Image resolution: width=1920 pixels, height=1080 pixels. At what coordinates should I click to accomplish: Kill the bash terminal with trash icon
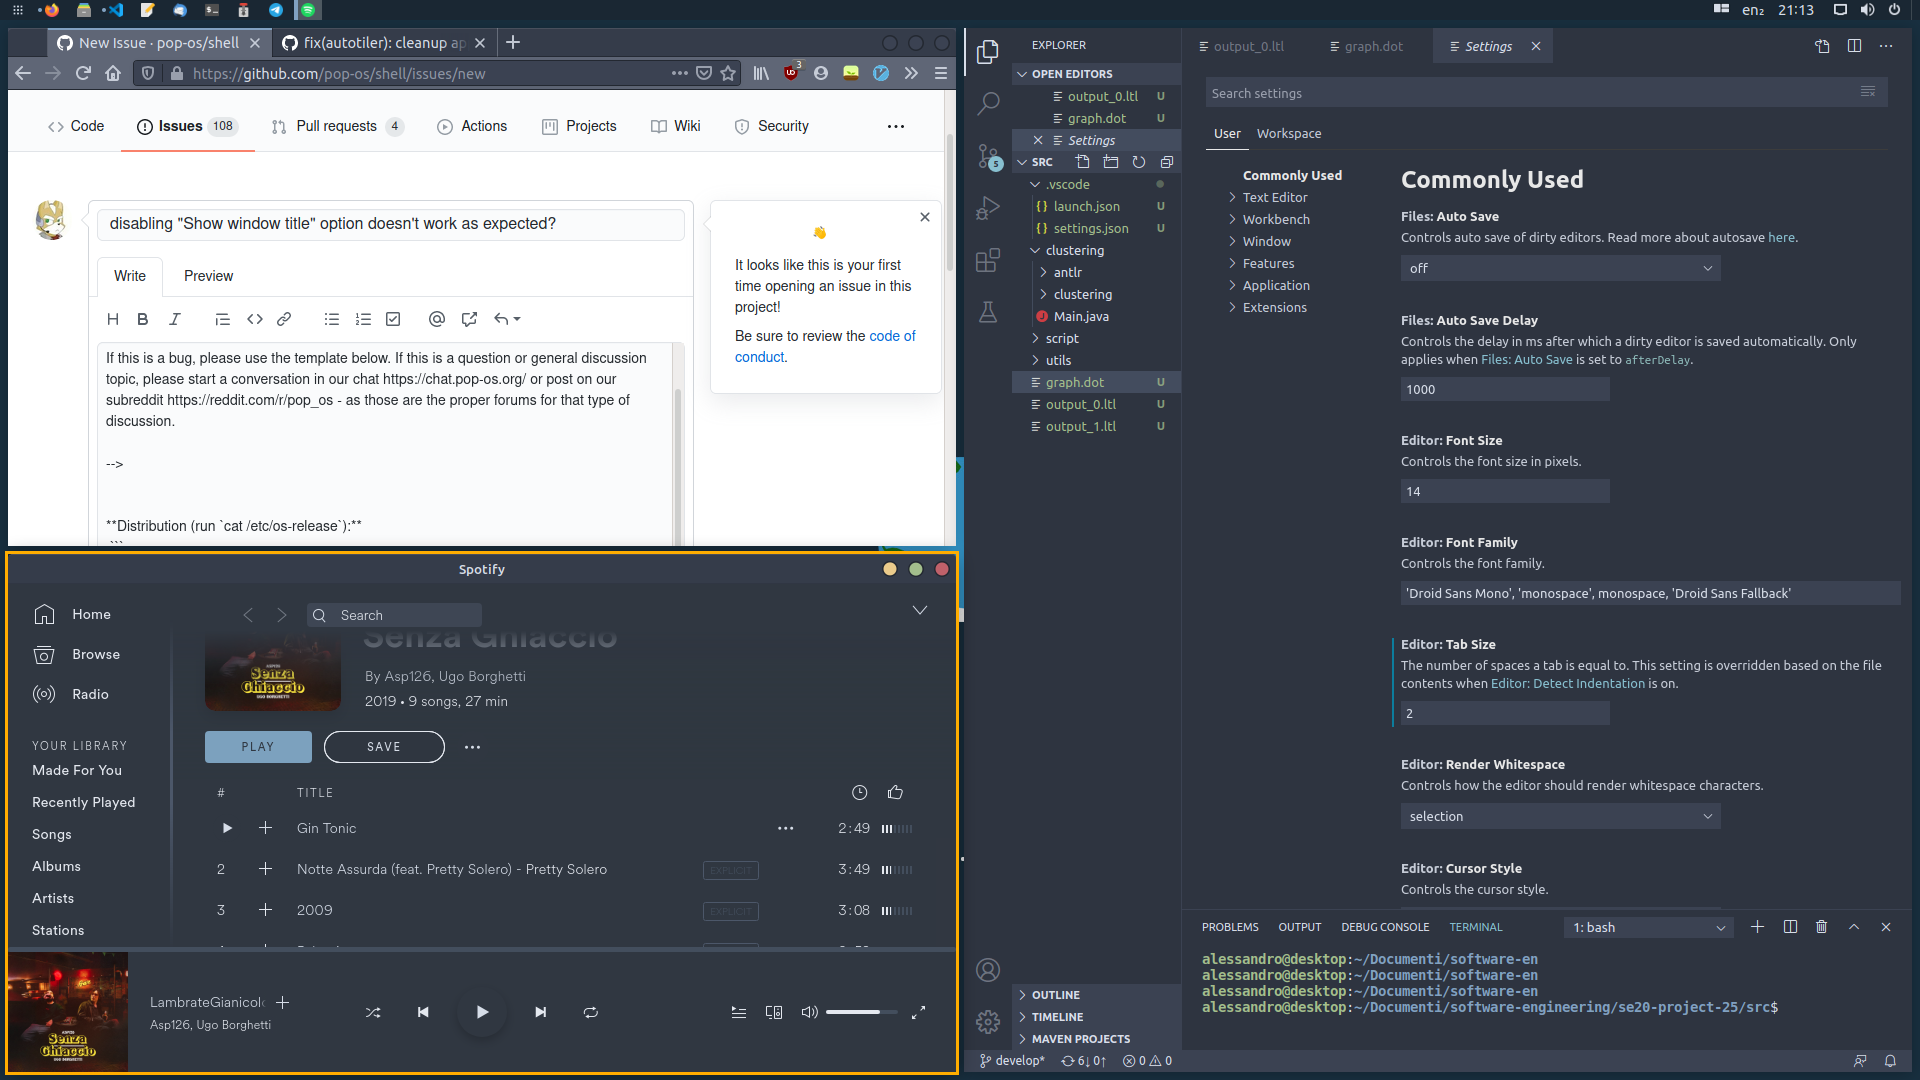[1821, 927]
